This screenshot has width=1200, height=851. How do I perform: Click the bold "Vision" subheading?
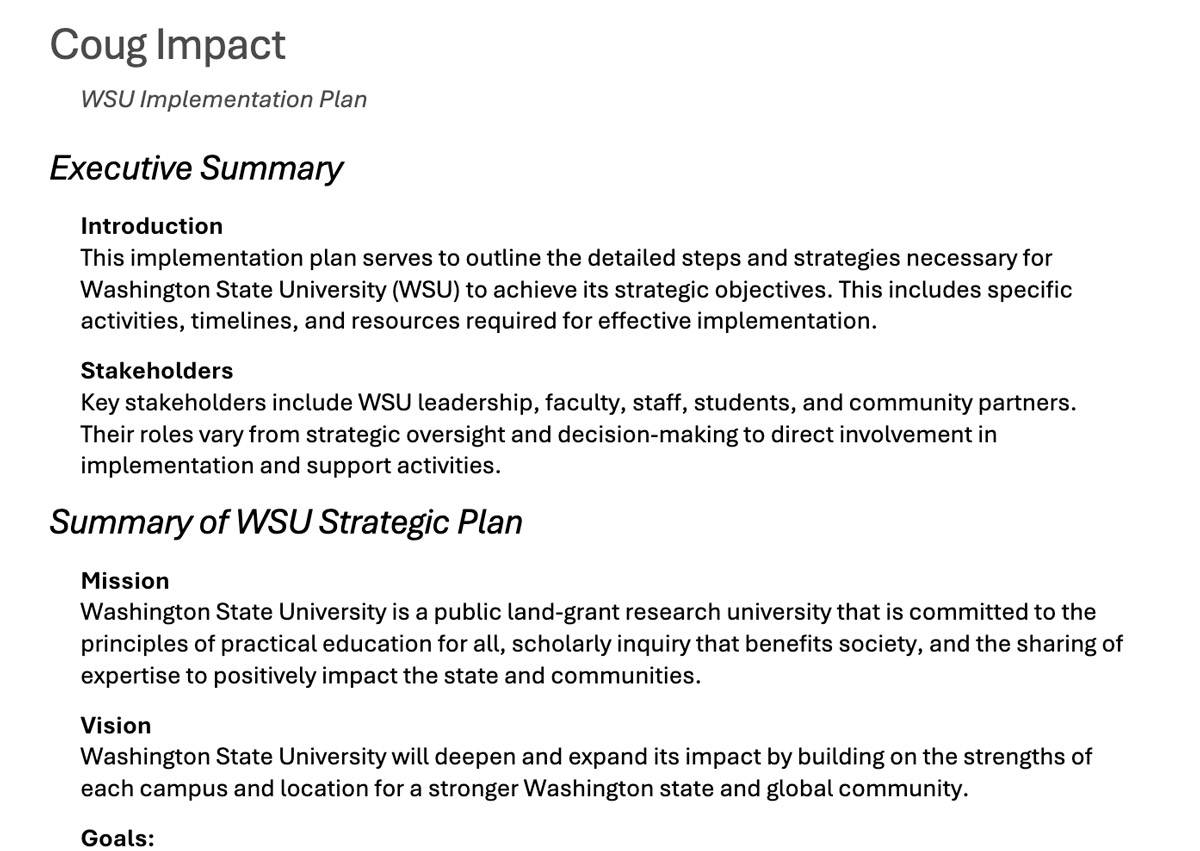tap(116, 726)
